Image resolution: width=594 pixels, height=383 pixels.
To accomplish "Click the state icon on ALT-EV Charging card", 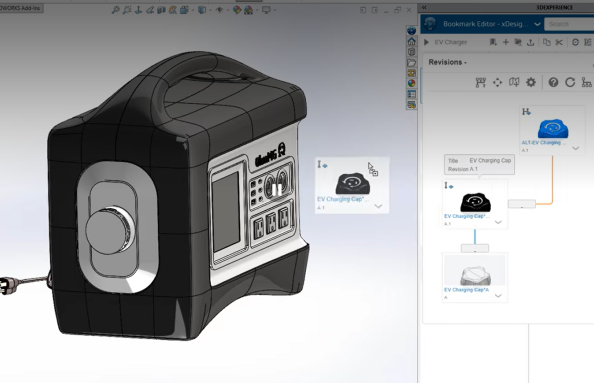I will coord(526,111).
